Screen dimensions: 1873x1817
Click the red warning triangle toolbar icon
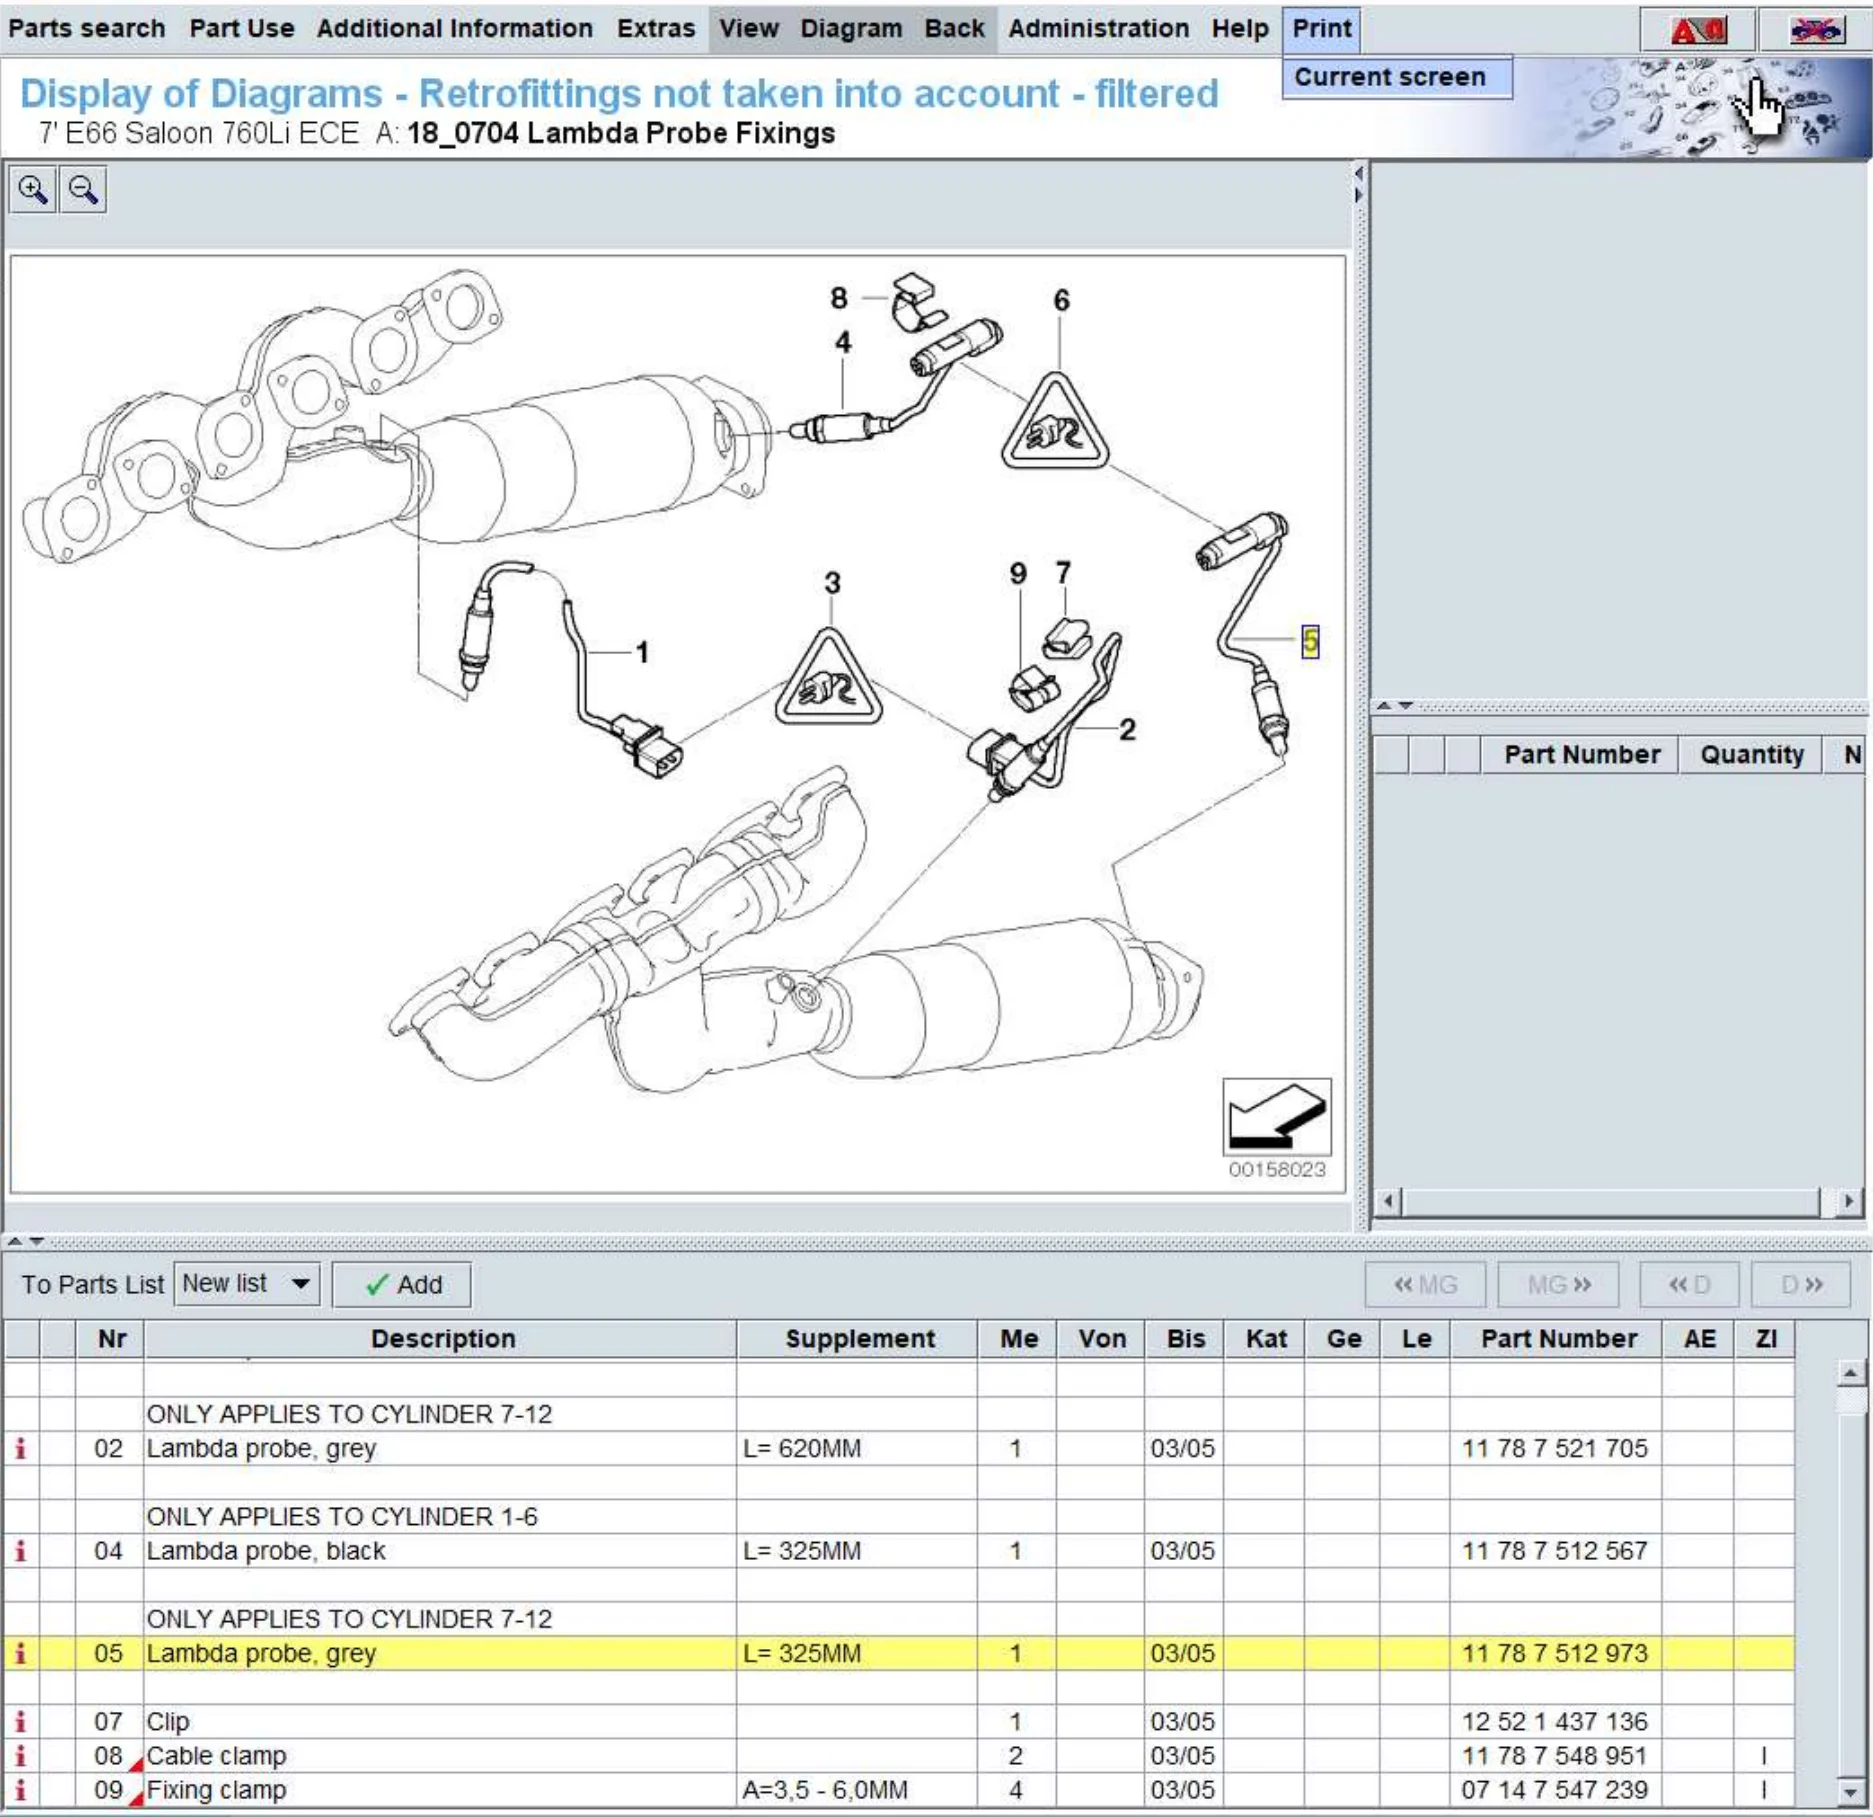click(x=1697, y=30)
